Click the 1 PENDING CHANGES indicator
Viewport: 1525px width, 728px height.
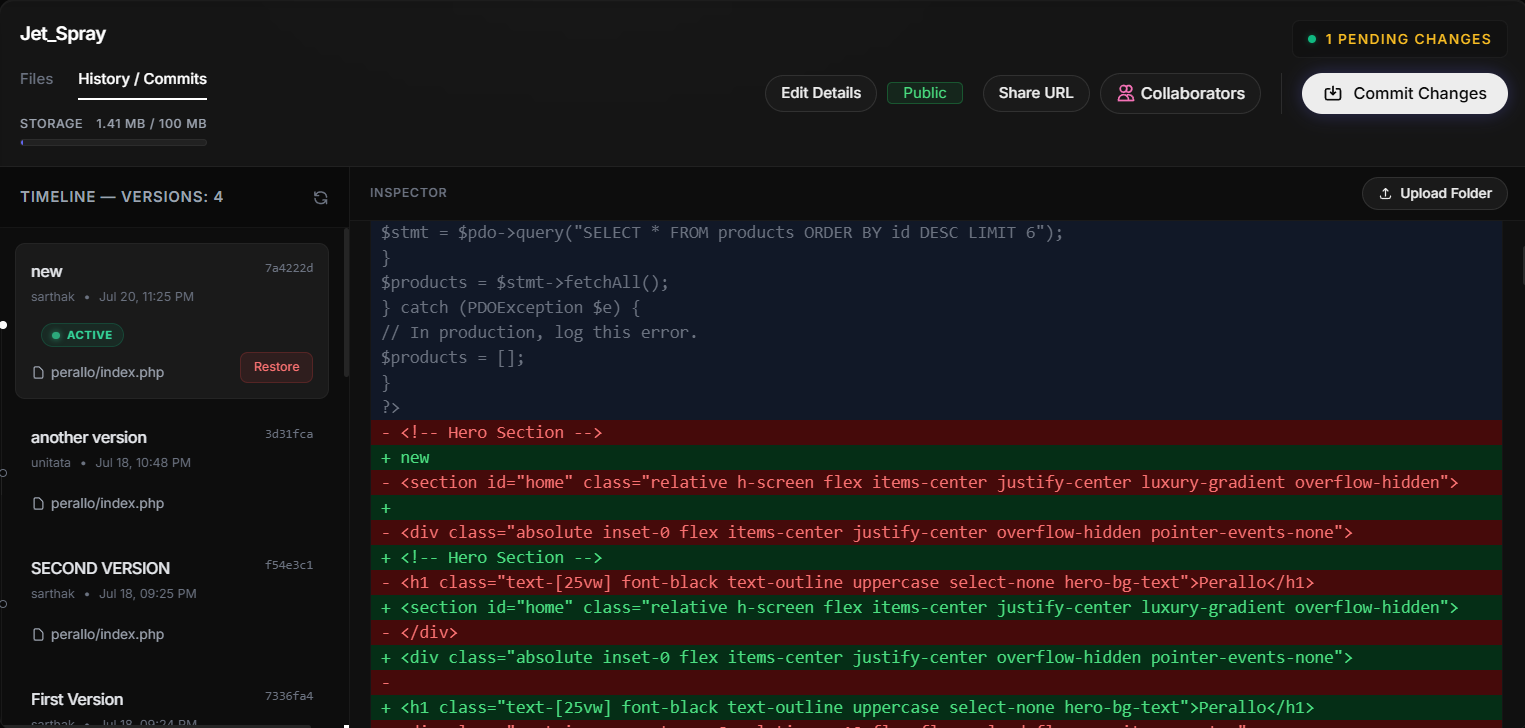1399,40
